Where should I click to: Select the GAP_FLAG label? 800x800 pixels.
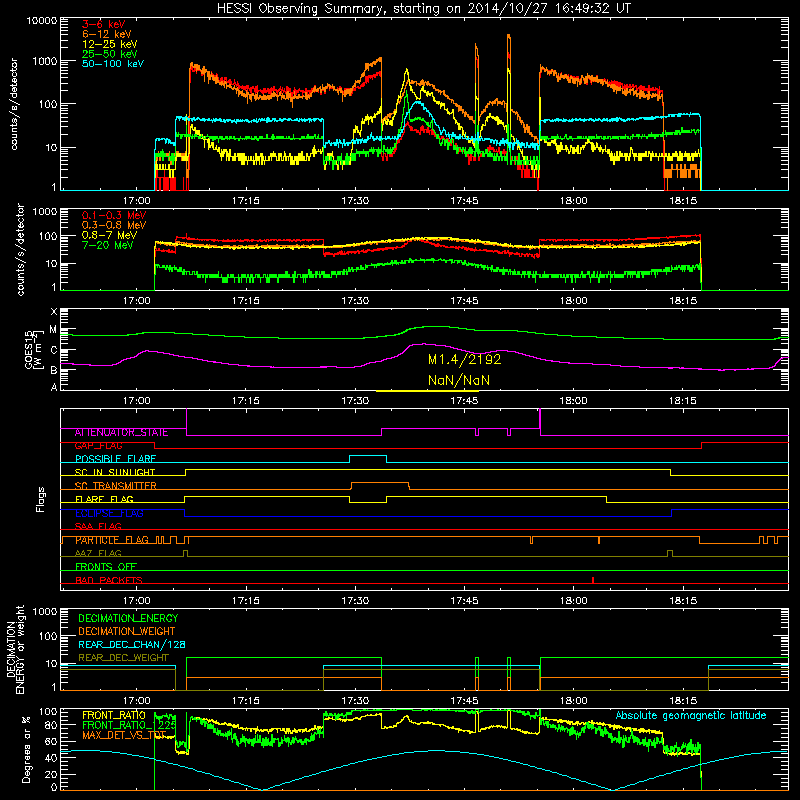tap(98, 446)
